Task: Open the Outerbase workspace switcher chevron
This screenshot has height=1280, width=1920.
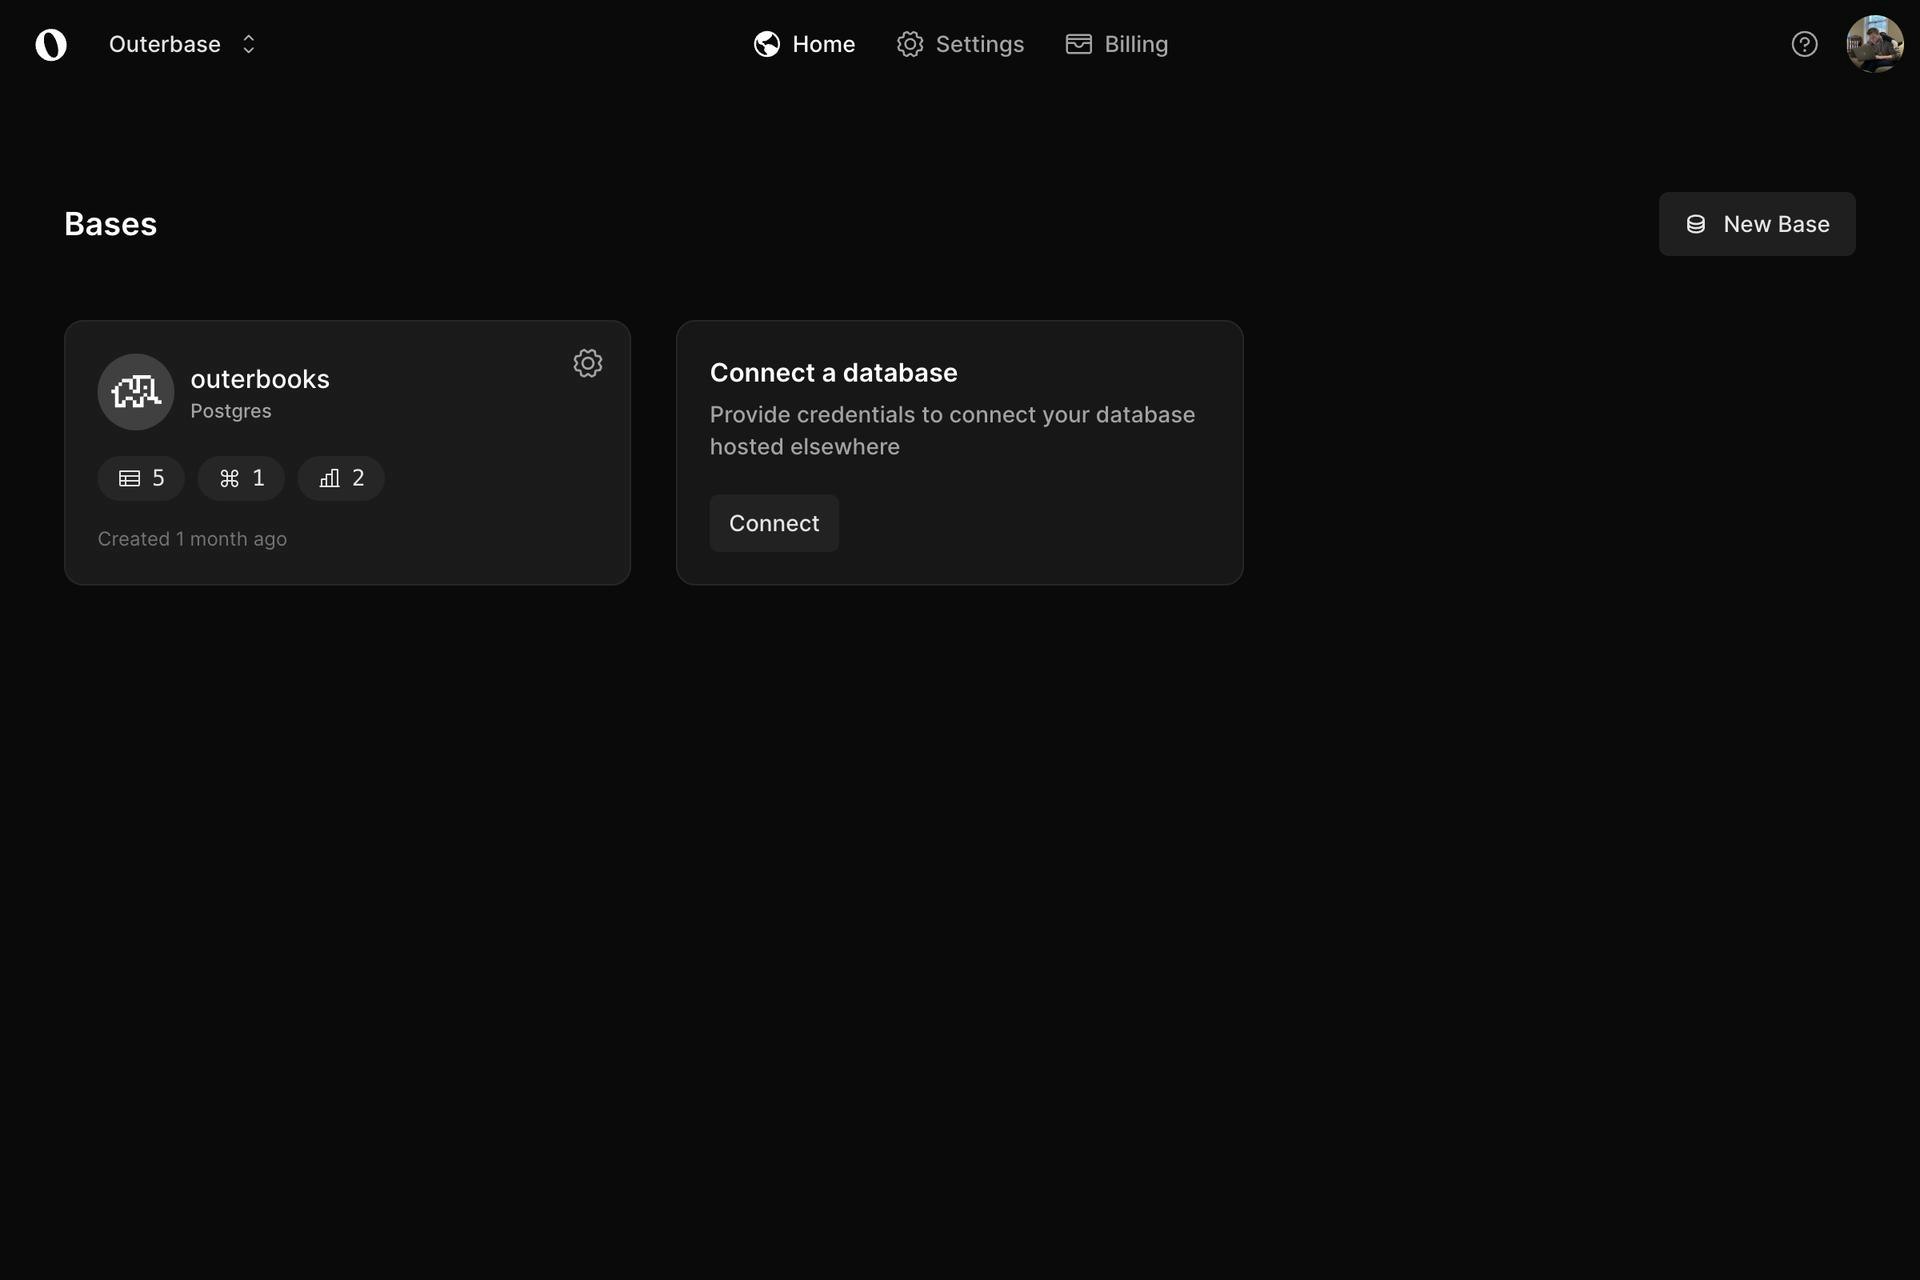Action: pyautogui.click(x=249, y=44)
